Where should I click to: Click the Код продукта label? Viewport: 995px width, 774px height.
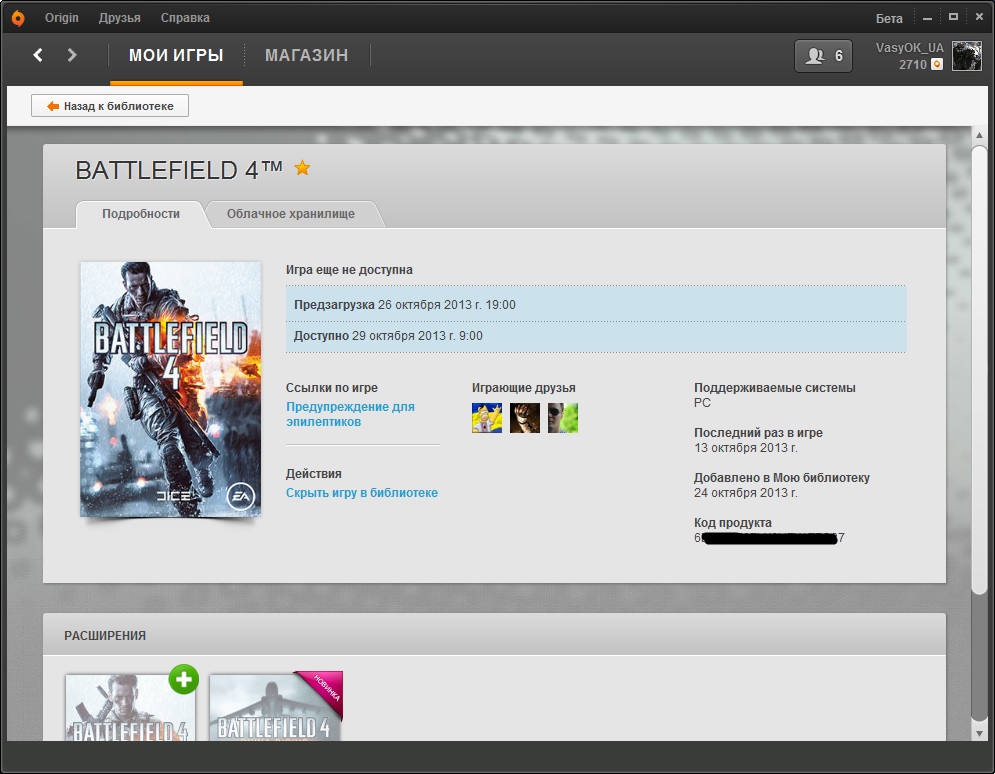[x=732, y=523]
